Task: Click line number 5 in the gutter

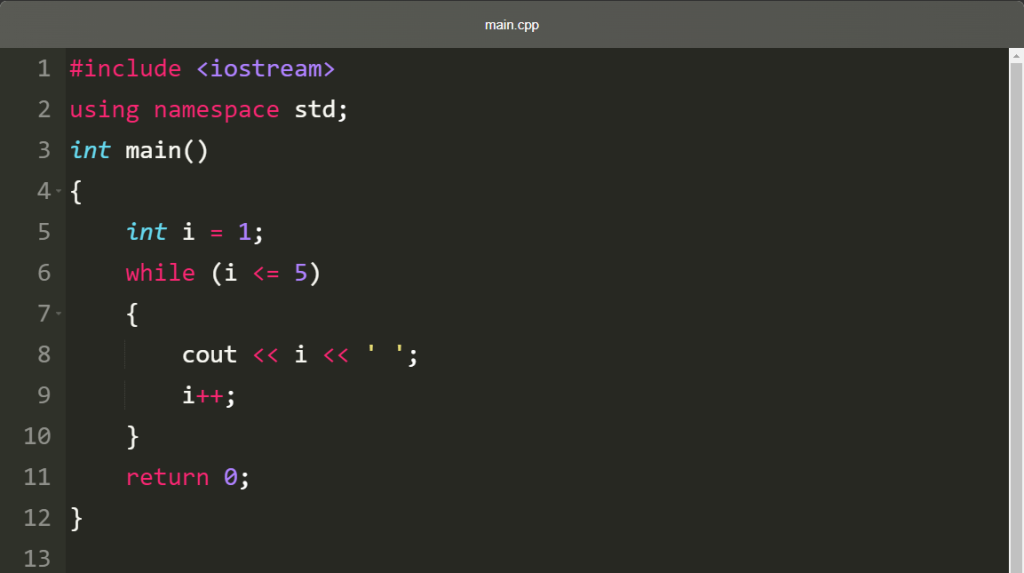Action: [44, 232]
